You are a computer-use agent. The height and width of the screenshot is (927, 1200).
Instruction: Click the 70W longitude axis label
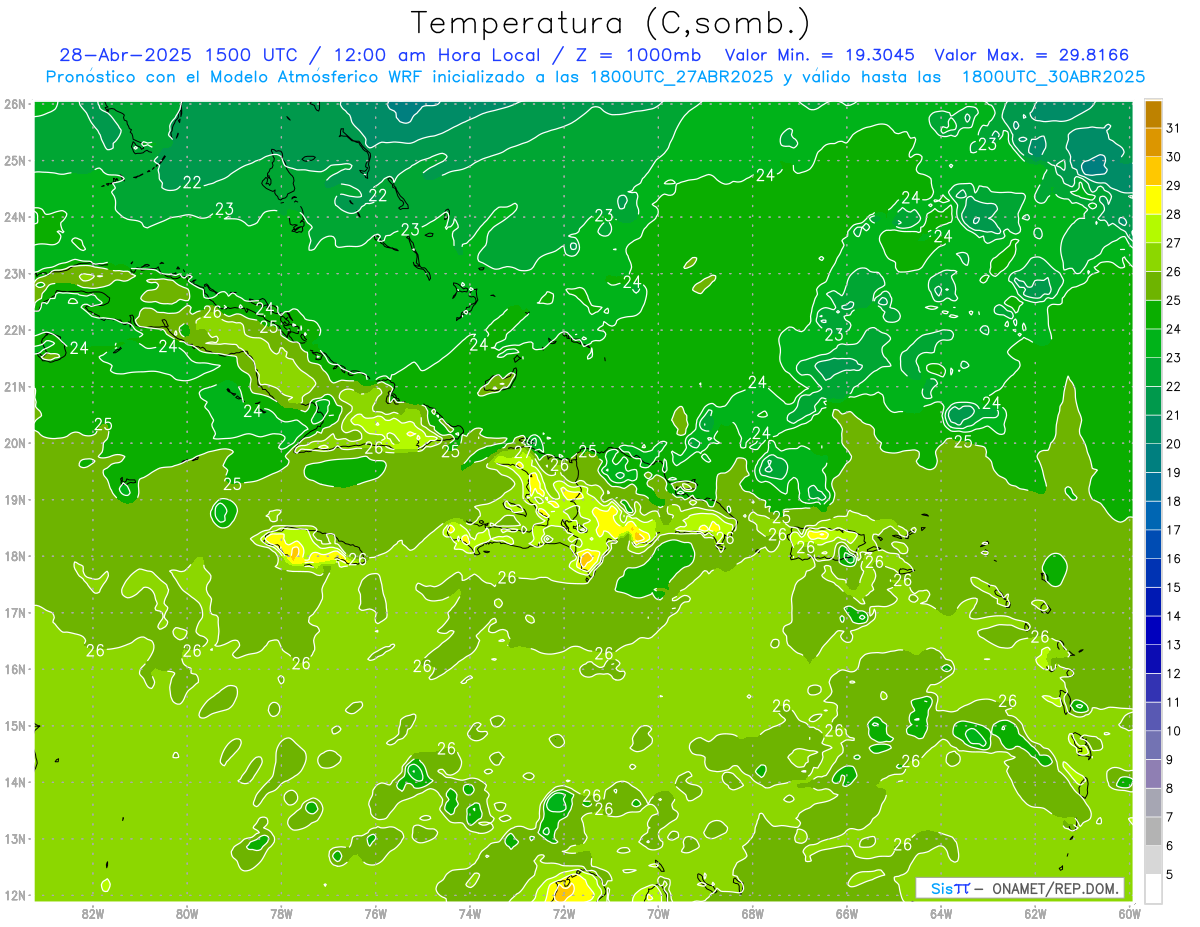[658, 912]
